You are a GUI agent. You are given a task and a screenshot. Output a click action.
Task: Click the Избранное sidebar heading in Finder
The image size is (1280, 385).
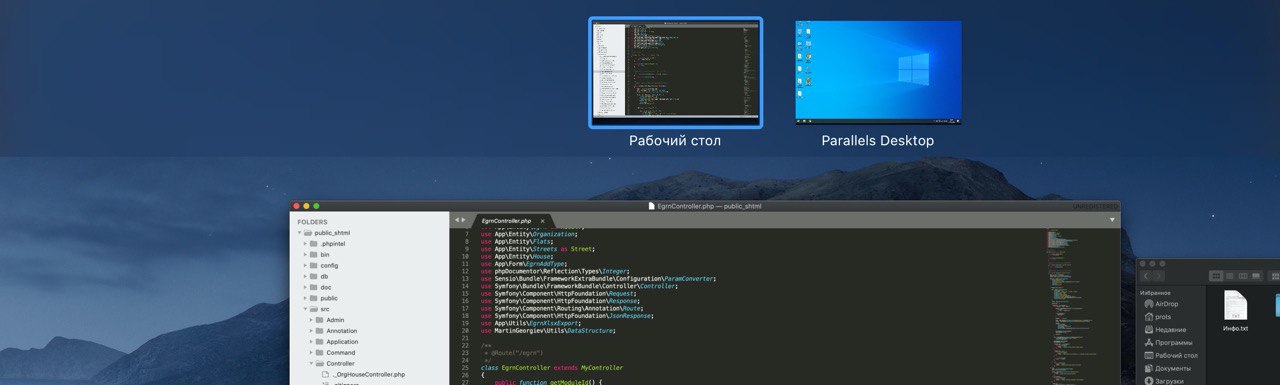[1155, 292]
